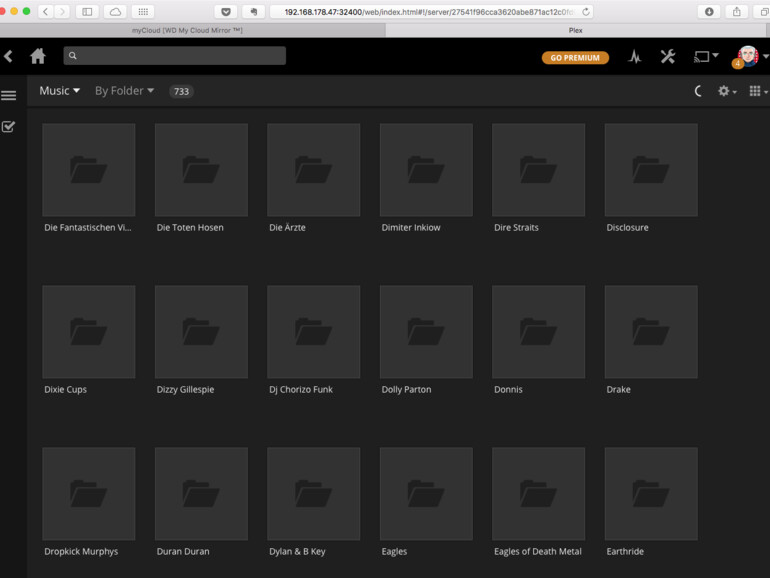Open the Safari iCloud tabs button

[115, 11]
